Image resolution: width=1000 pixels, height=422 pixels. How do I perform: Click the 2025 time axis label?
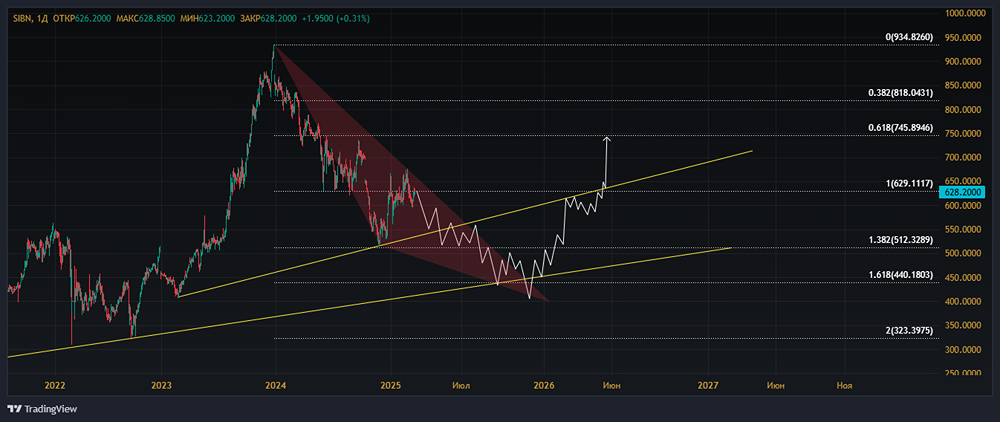390,386
